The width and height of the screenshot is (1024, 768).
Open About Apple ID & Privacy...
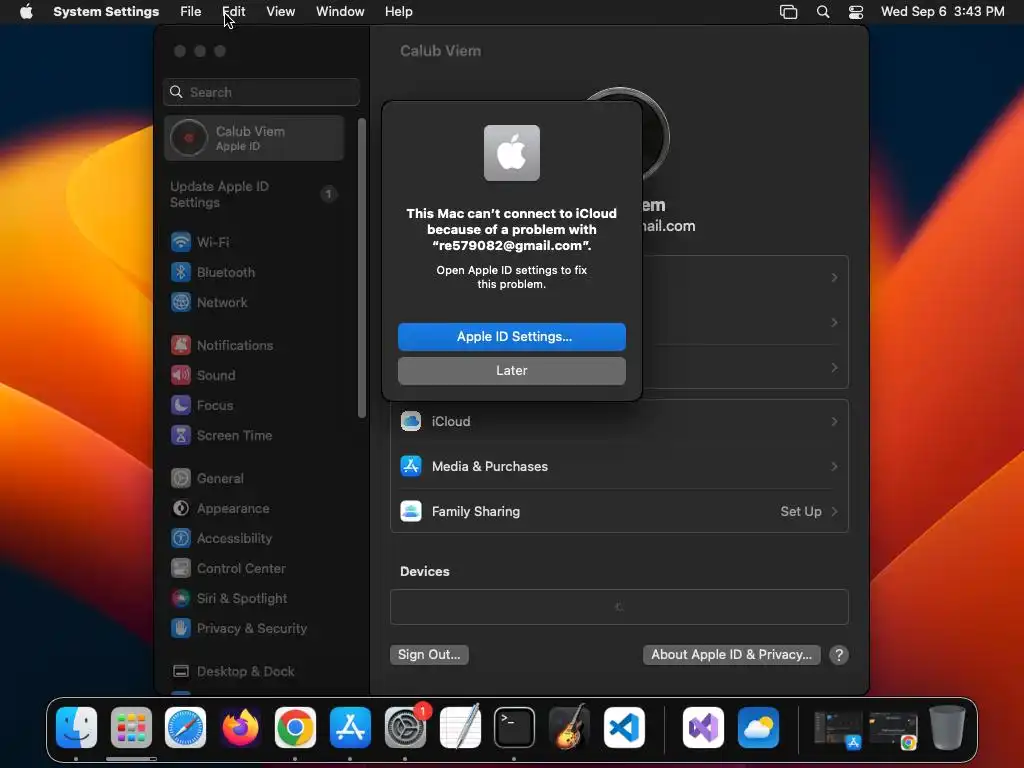tap(731, 654)
